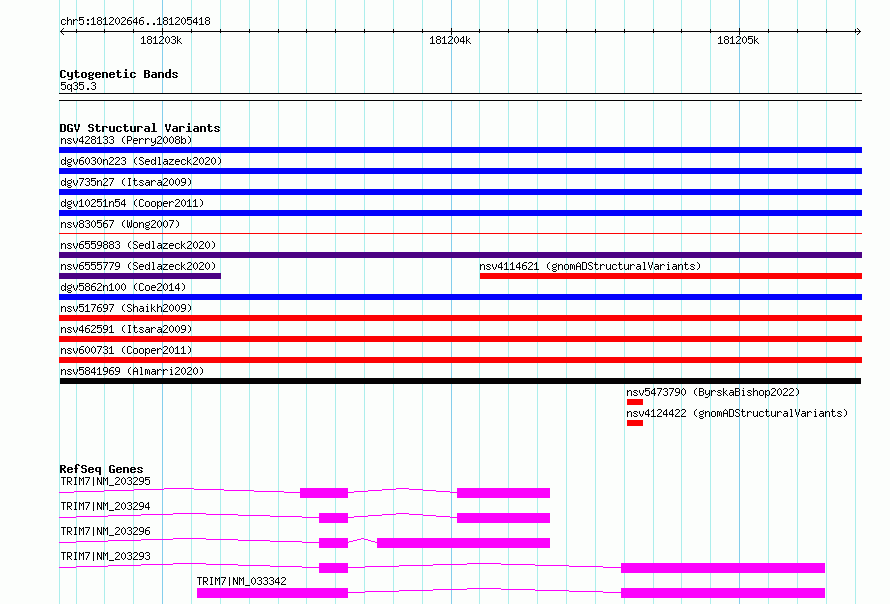Click red bar under nsv517697
The width and height of the screenshot is (890, 604).
460,318
